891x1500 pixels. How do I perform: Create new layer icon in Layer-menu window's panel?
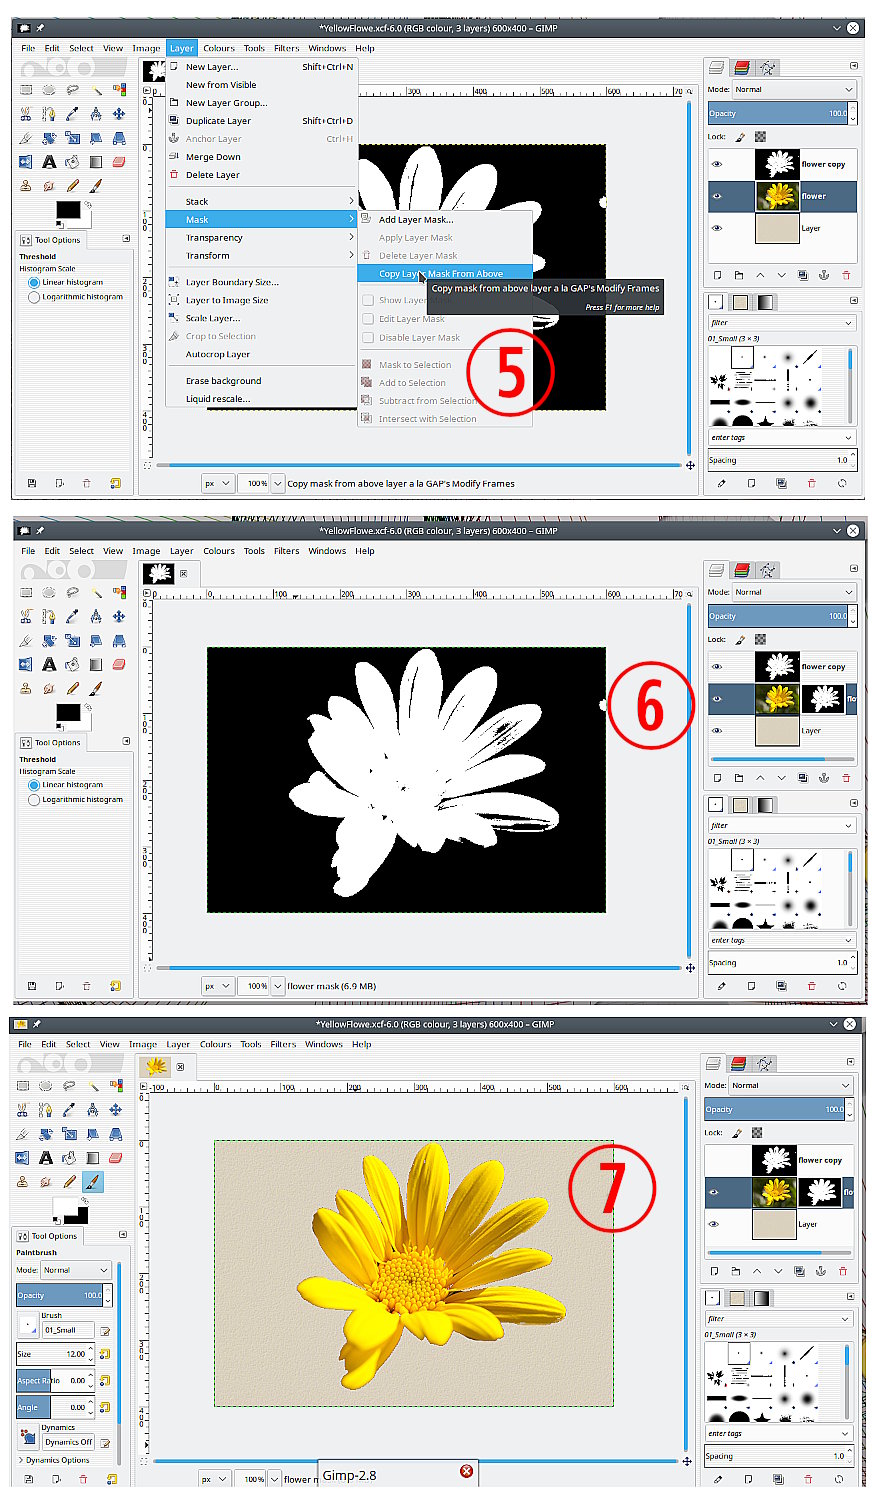[x=717, y=275]
